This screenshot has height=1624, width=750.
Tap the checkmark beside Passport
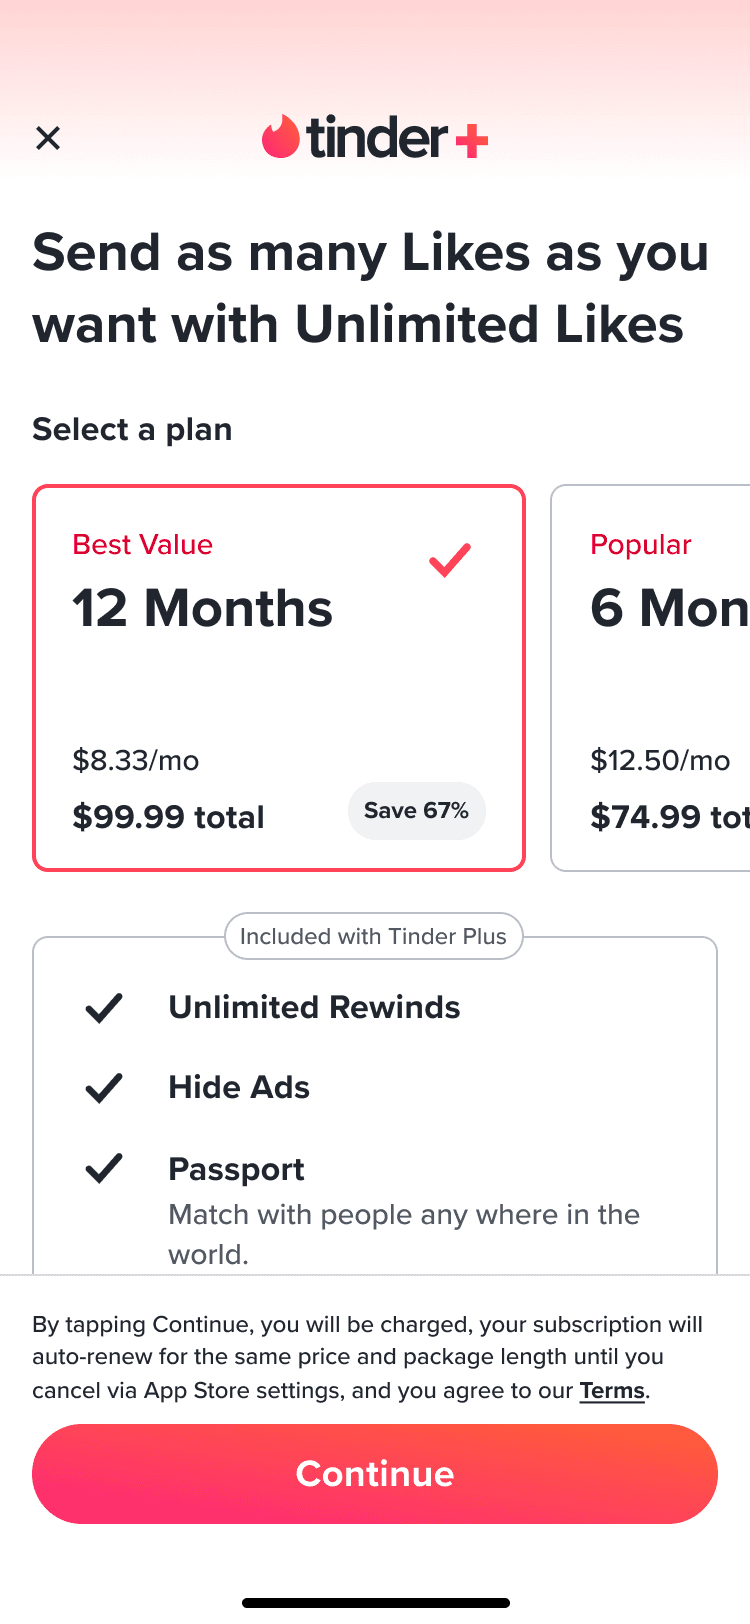coord(104,1168)
